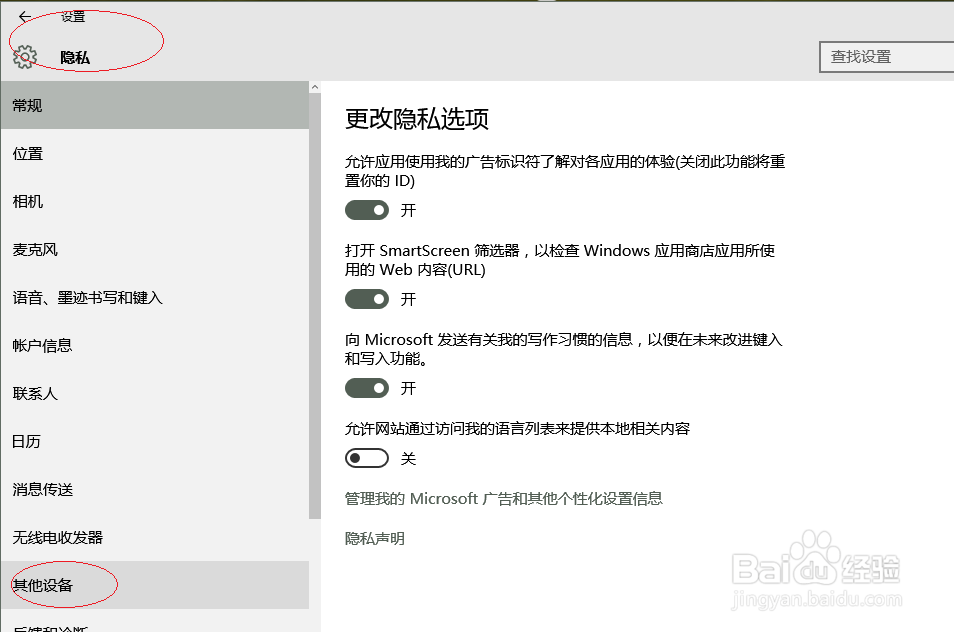This screenshot has height=632, width=954.
Task: Go back using the arrow icon
Action: (x=25, y=17)
